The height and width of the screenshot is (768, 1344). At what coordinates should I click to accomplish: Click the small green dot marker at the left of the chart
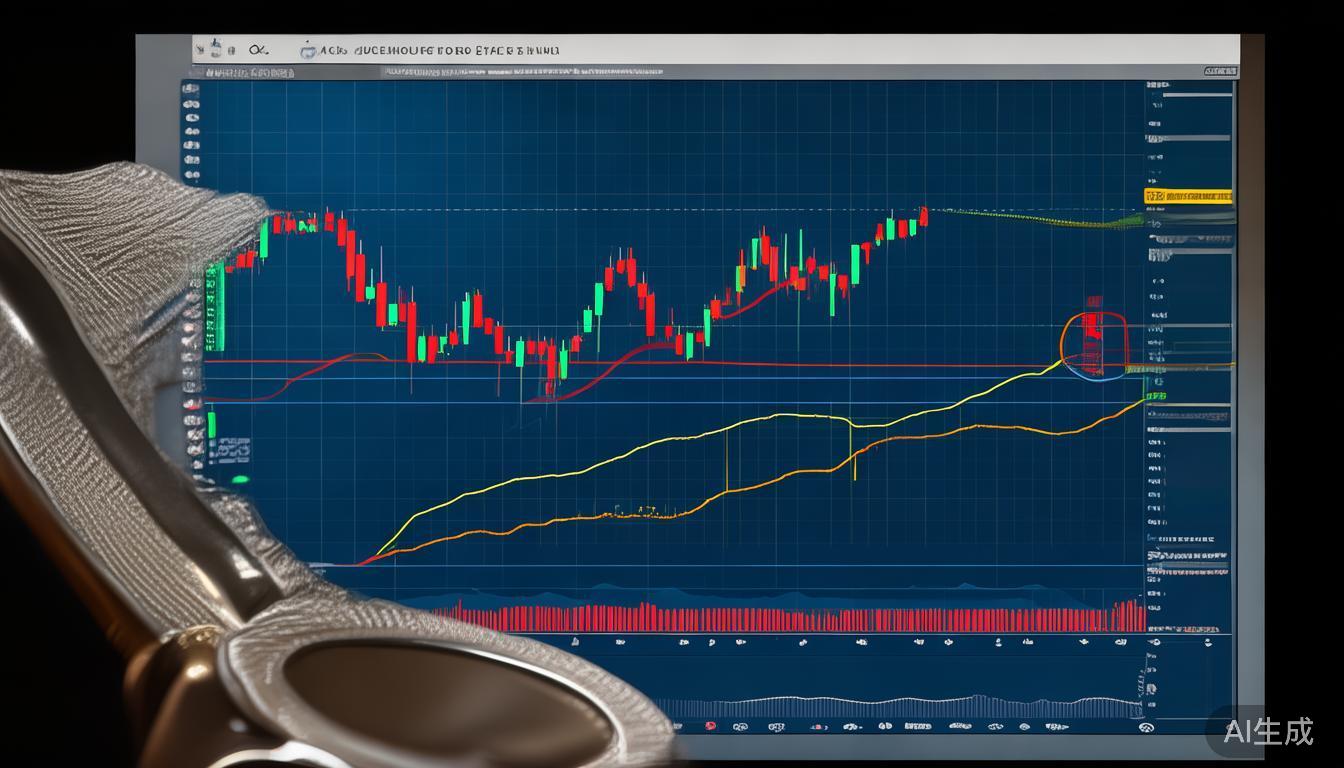pos(240,481)
